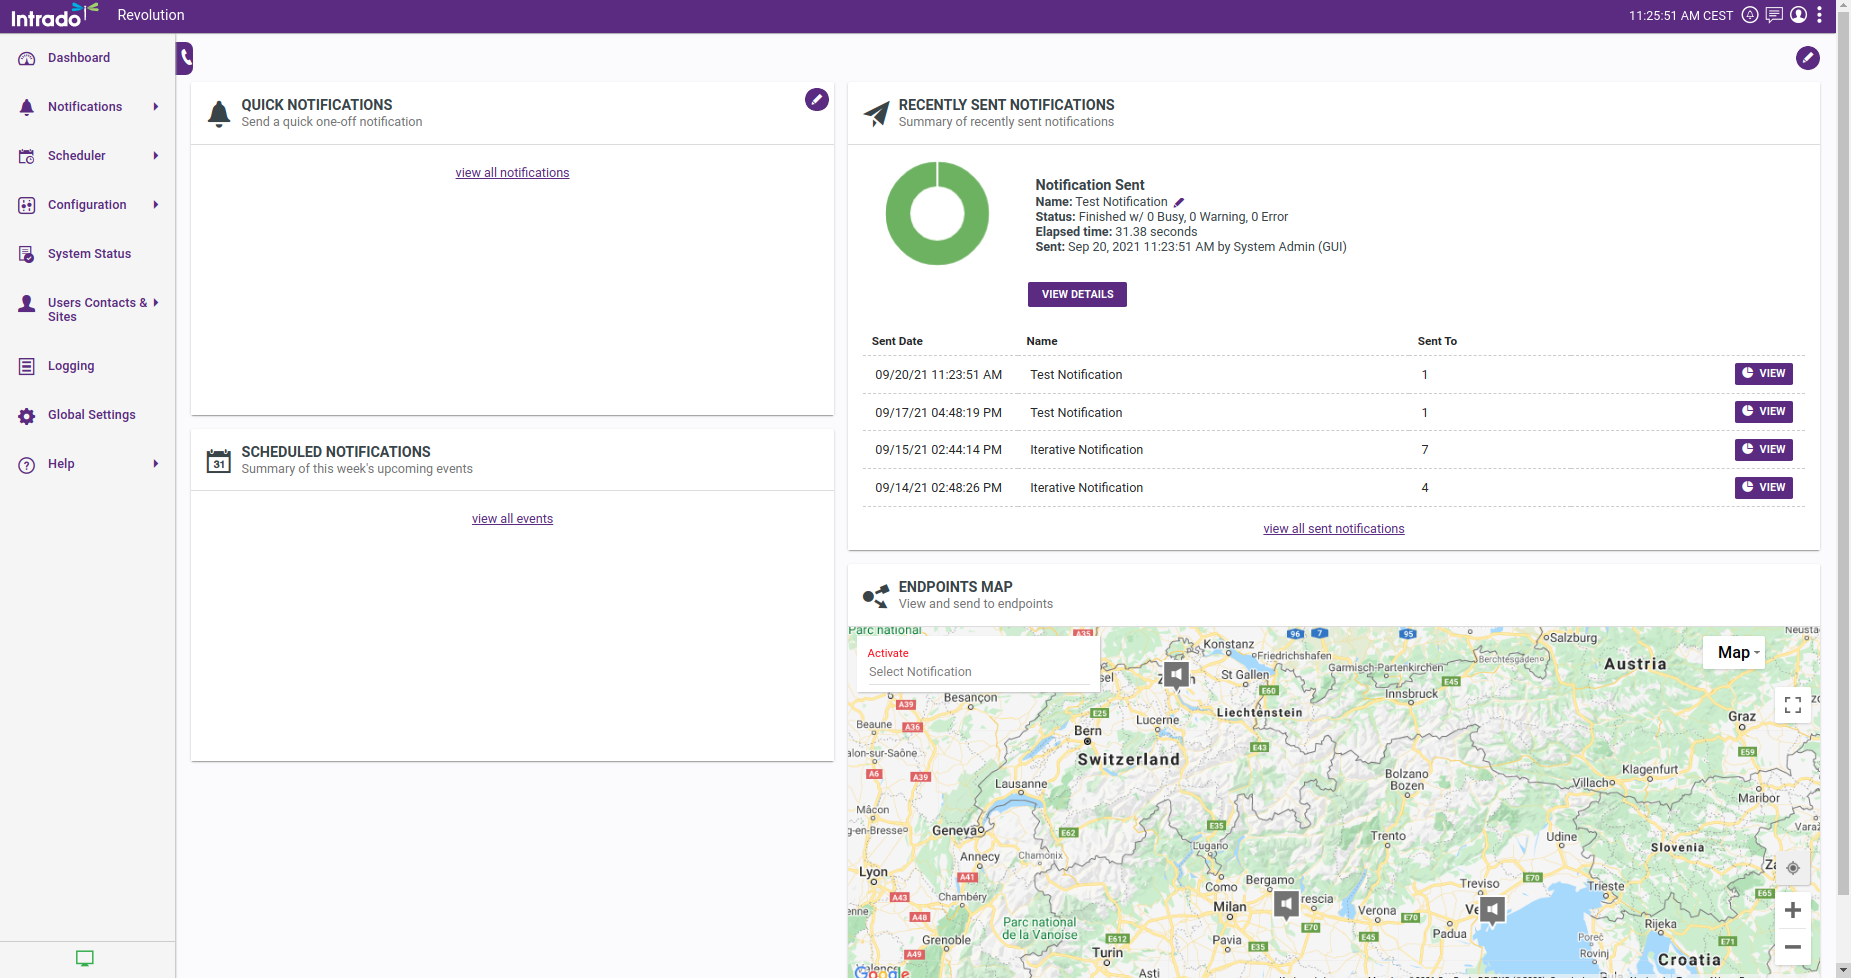Click the edit pencil in Quick Notifications

pyautogui.click(x=816, y=99)
